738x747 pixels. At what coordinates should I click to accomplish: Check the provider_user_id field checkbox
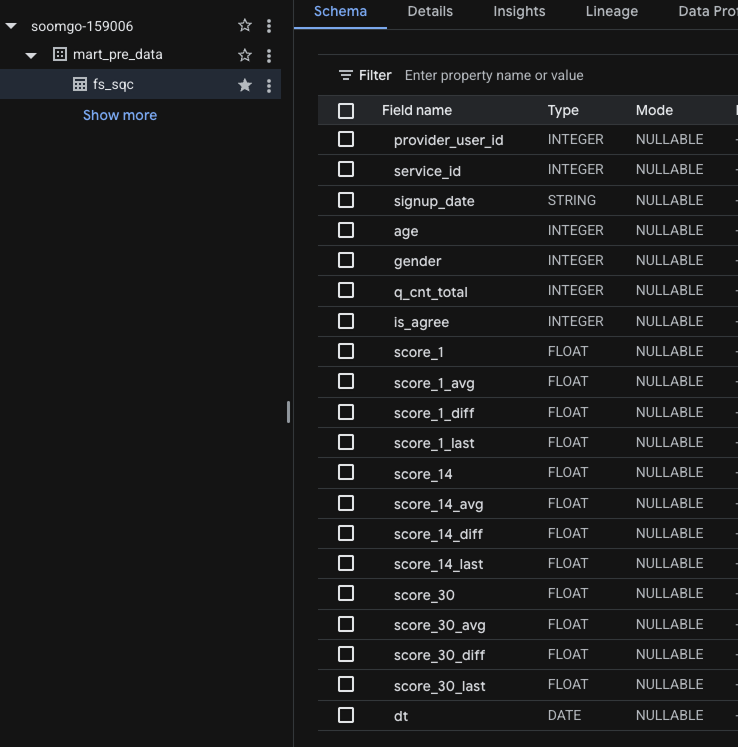point(346,140)
